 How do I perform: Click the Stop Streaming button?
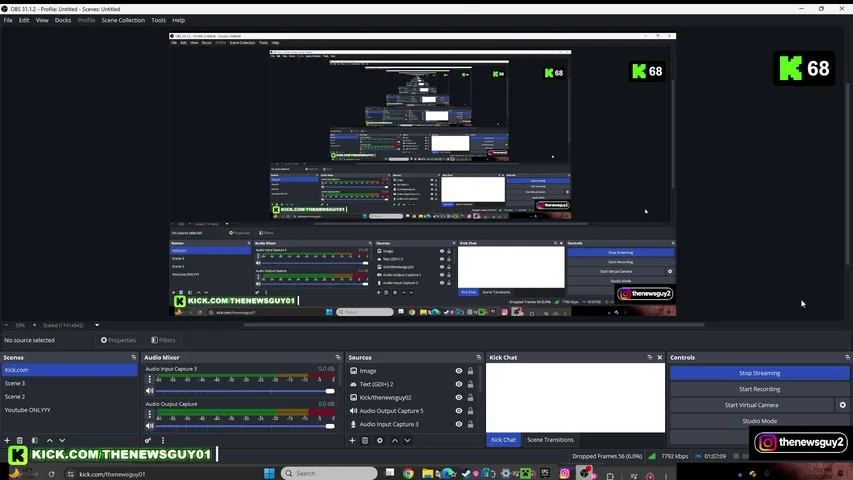(x=759, y=373)
